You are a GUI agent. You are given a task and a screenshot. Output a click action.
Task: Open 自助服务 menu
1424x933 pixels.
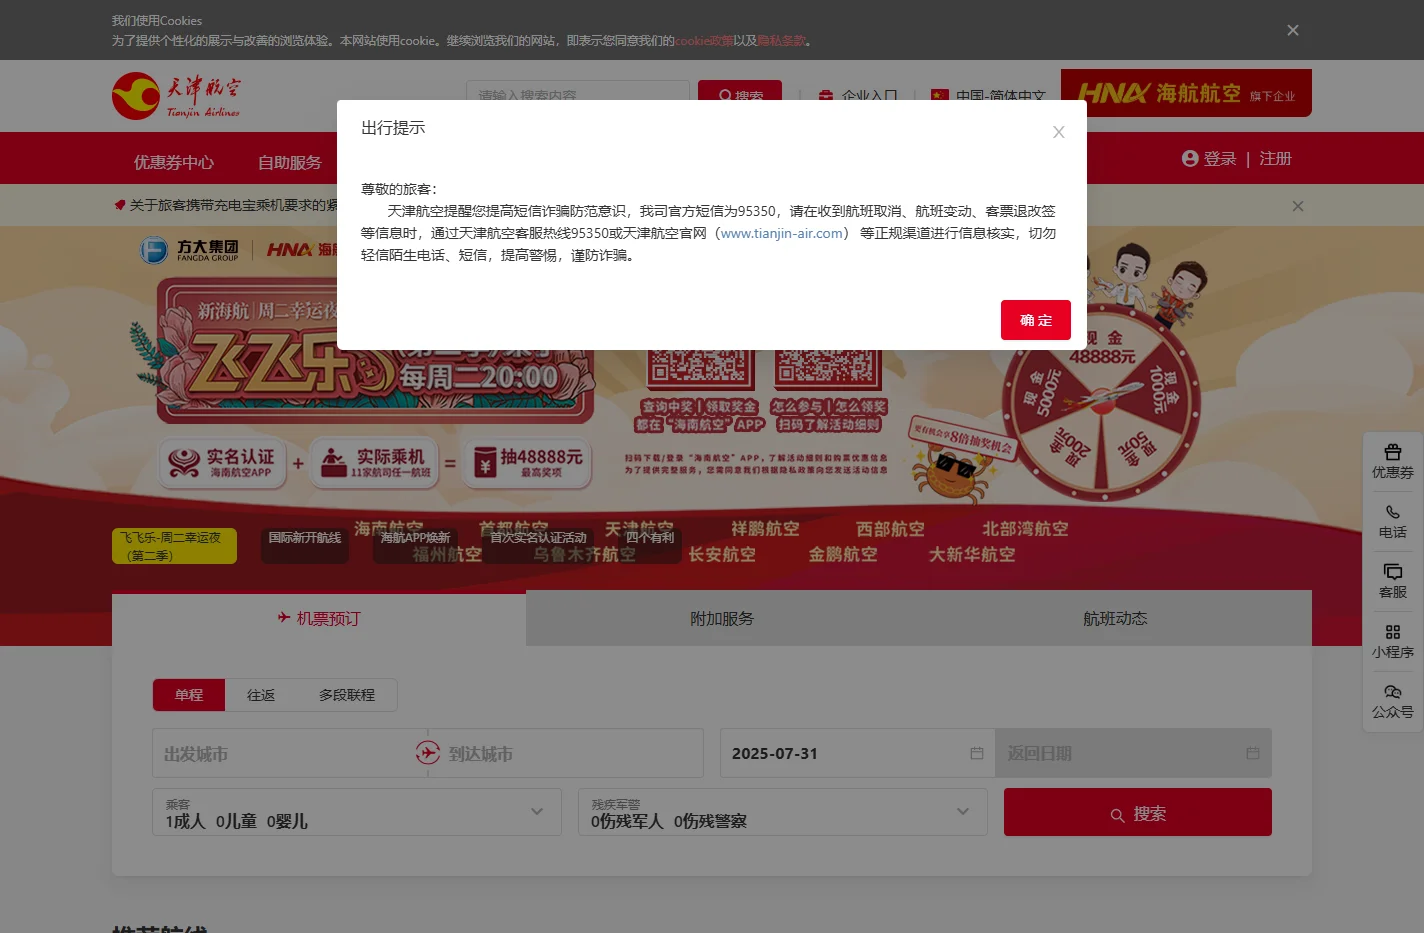click(290, 162)
